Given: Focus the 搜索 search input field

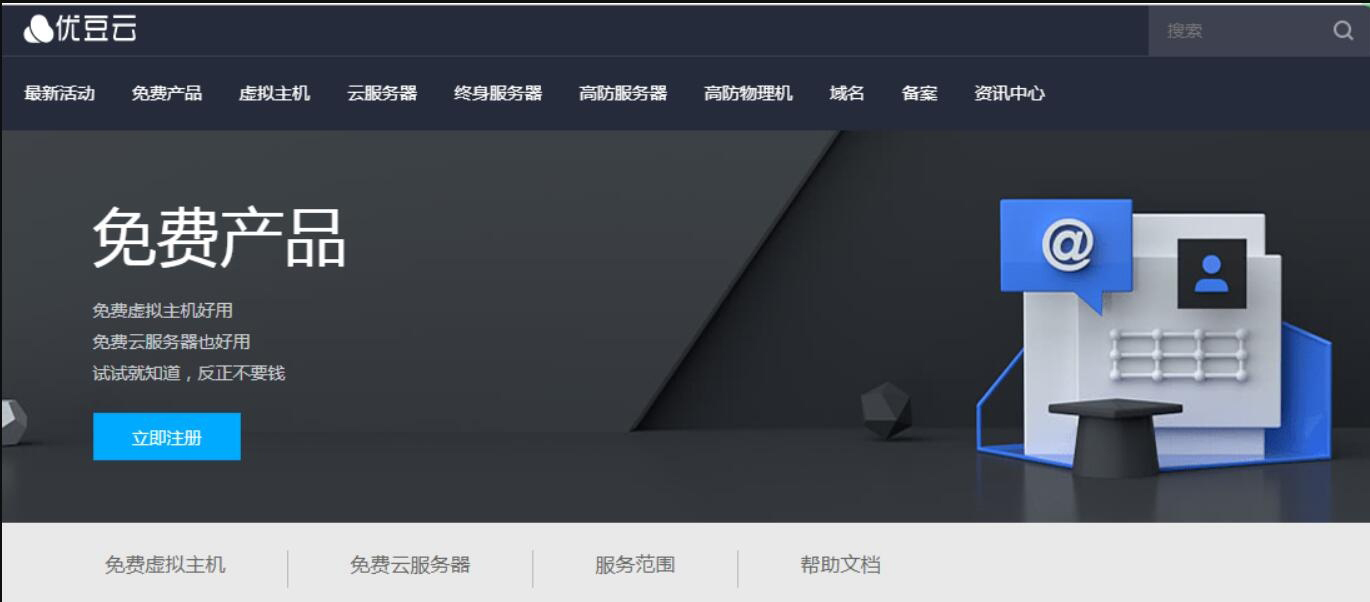Looking at the screenshot, I should [x=1238, y=31].
